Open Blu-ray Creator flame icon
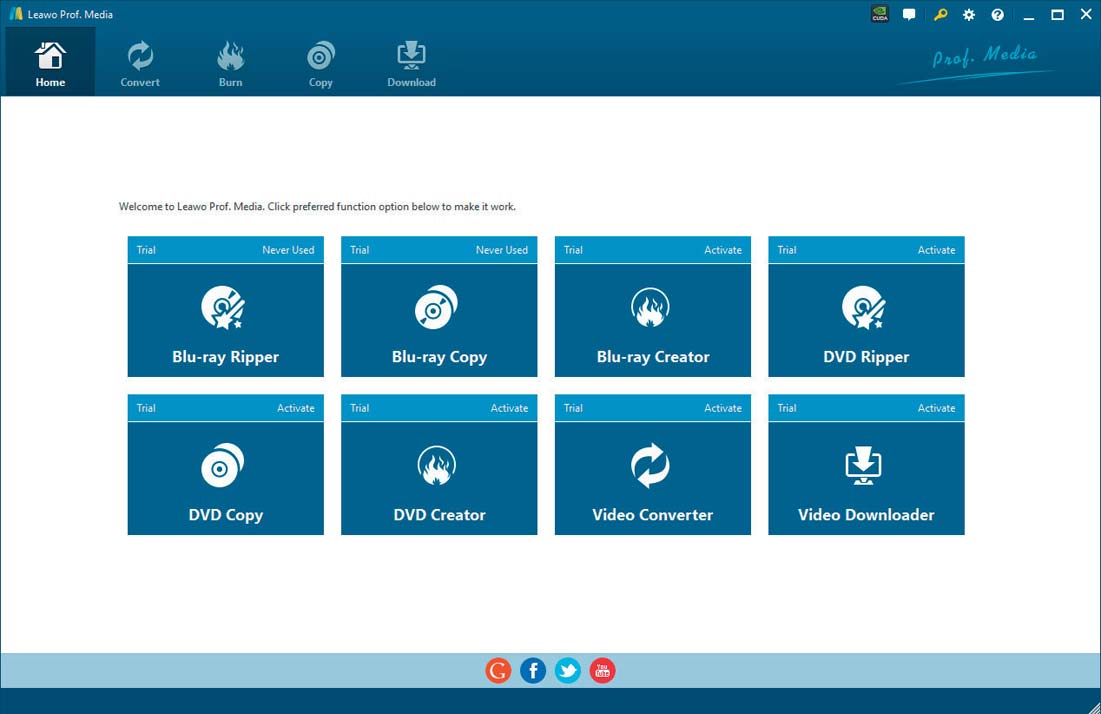1101x714 pixels. click(650, 308)
